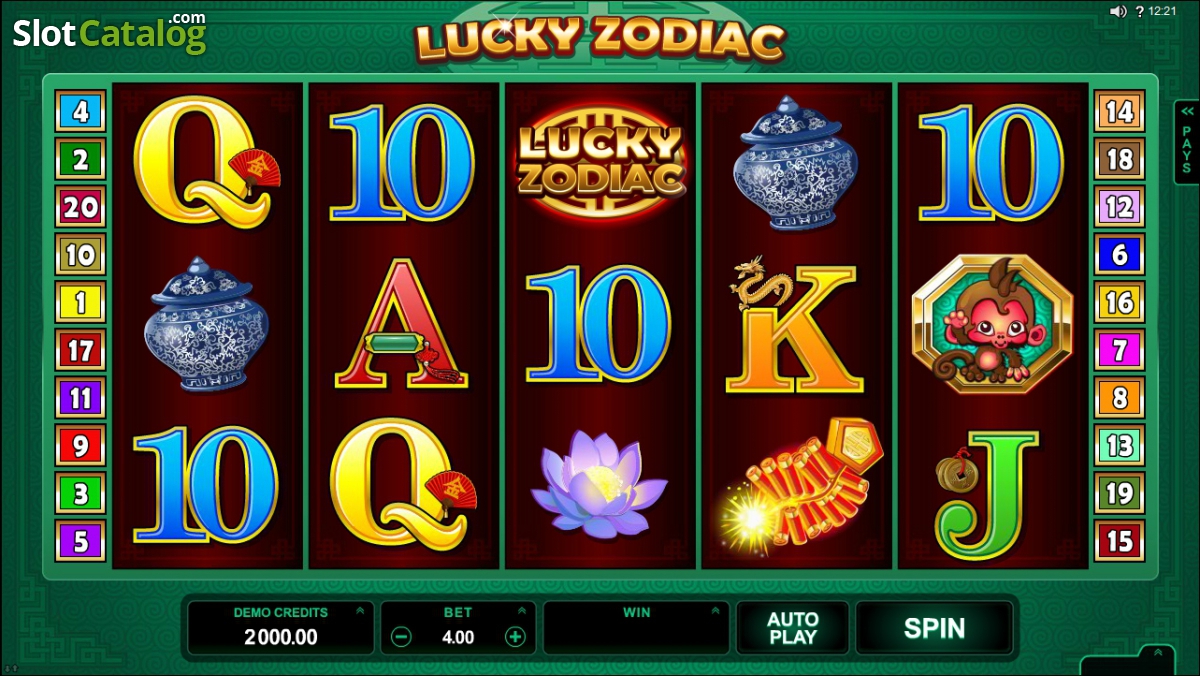Decrease bet with the minus button
Screen dimensions: 1200x676
coord(401,637)
